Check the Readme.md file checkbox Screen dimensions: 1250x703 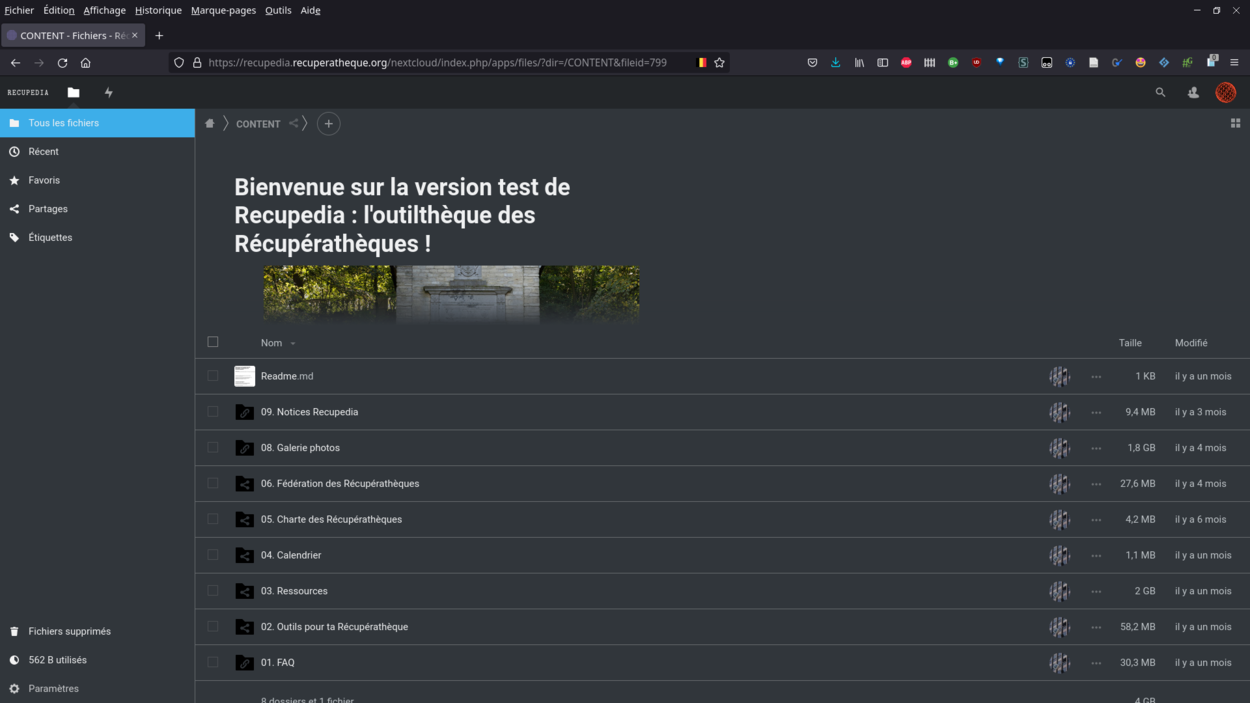(213, 376)
